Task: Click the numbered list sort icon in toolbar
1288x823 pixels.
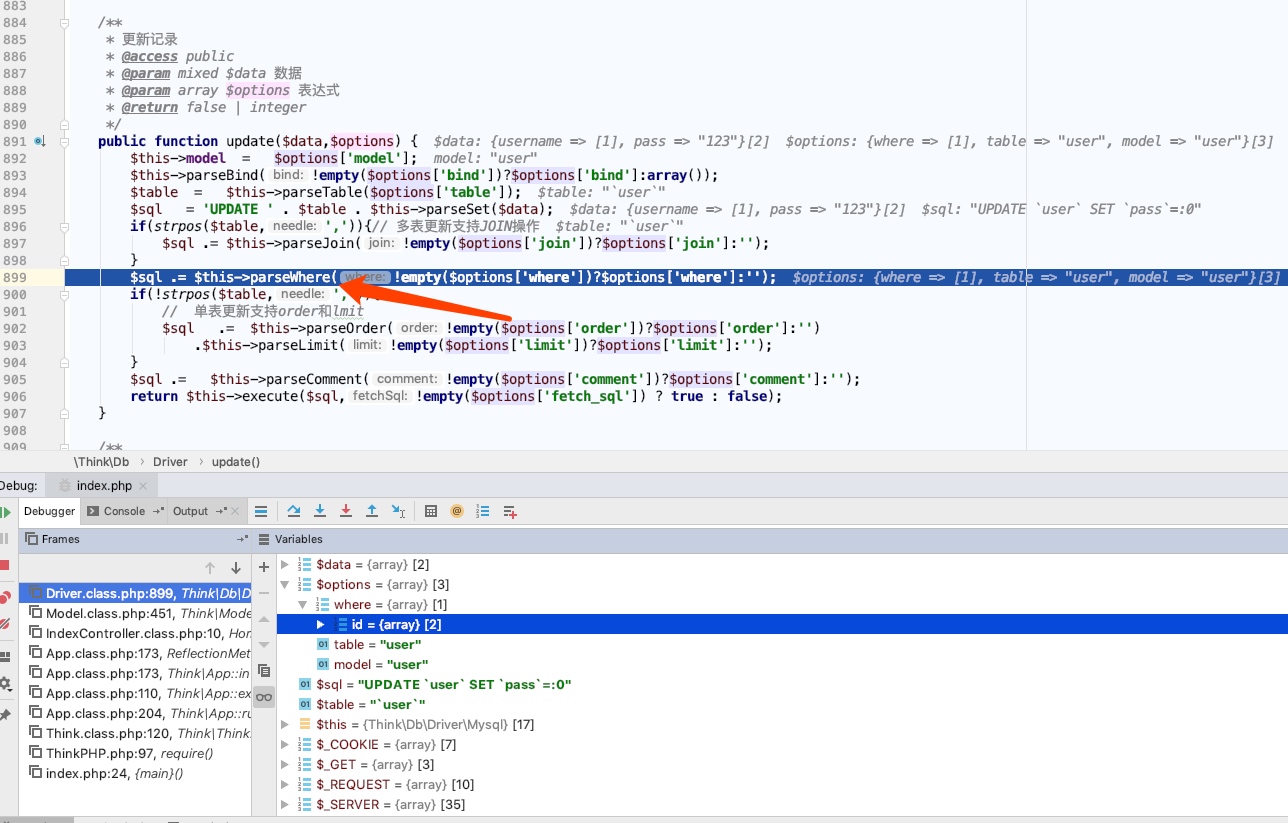Action: coord(483,511)
